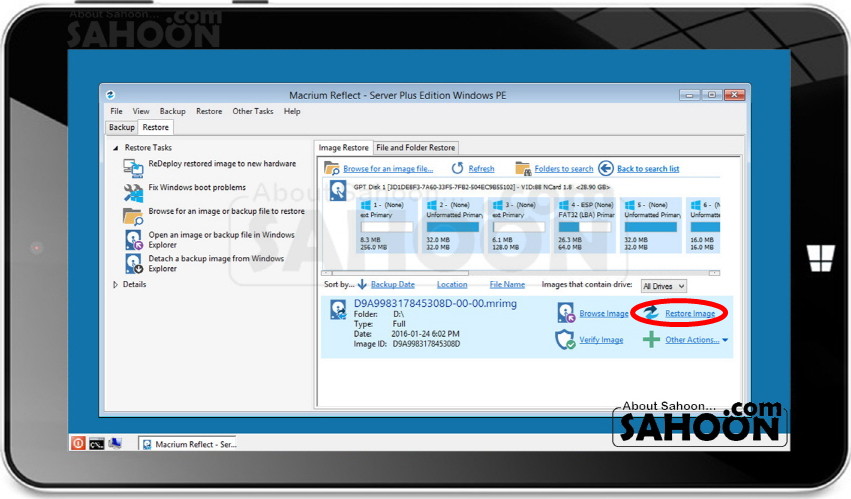
Task: Expand the Details section
Action: [115, 285]
